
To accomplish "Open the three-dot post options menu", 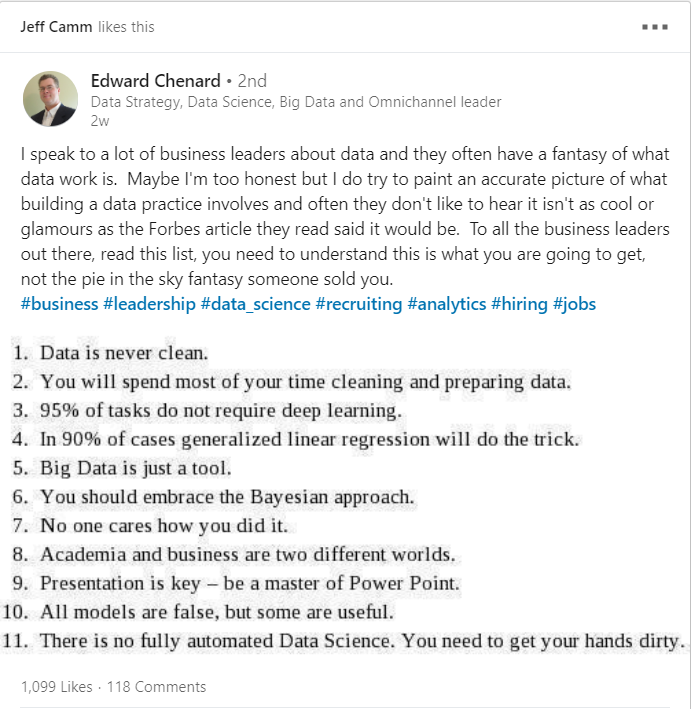I will click(654, 27).
